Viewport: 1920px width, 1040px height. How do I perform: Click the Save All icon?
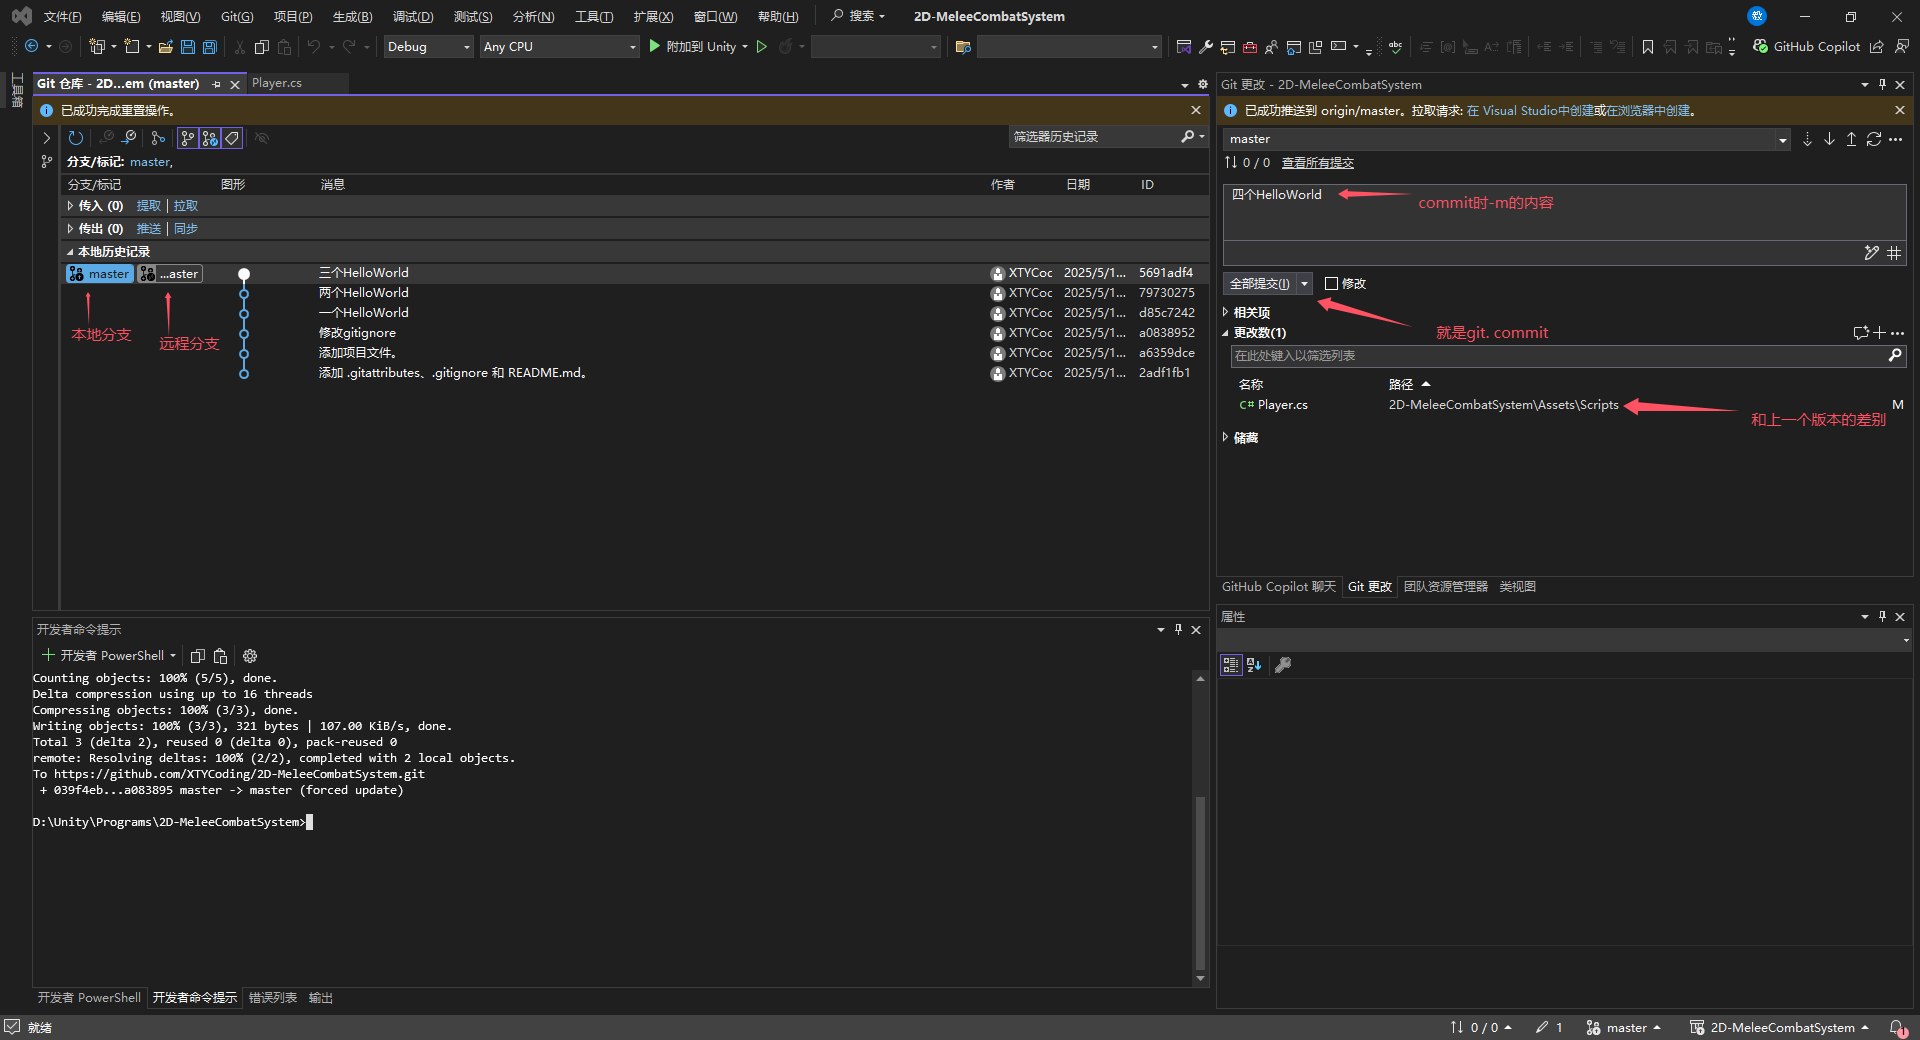tap(210, 47)
